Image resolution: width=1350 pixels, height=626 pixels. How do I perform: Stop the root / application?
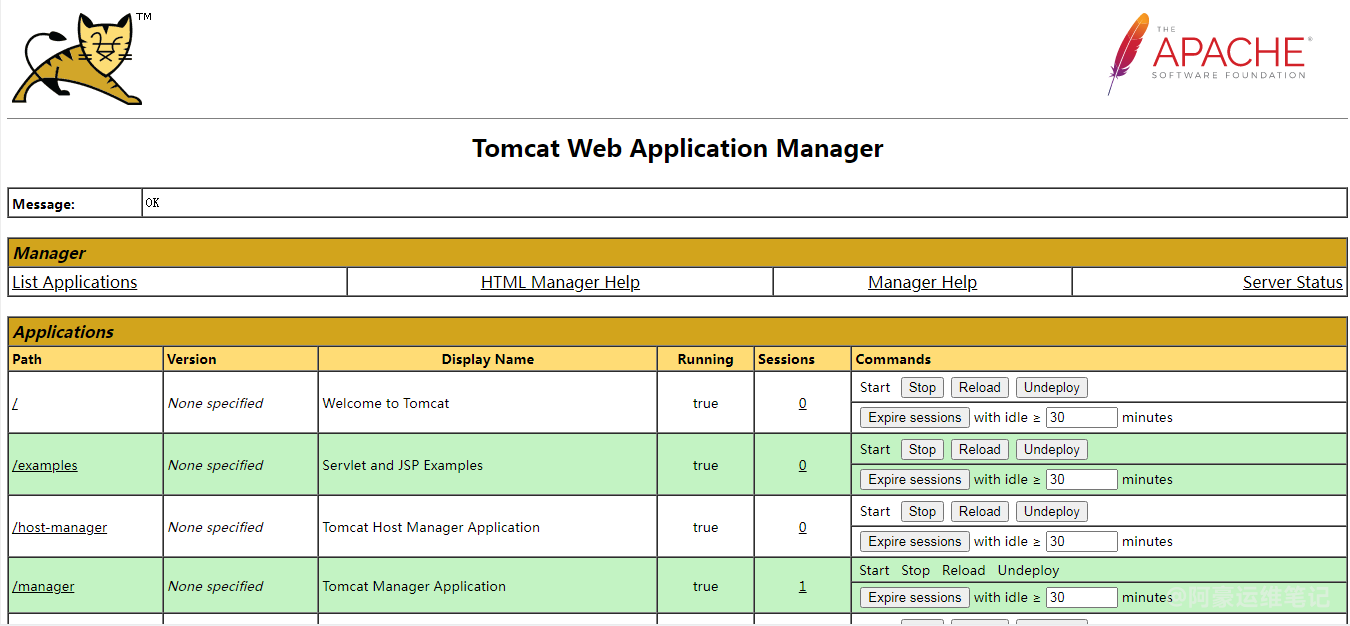point(922,388)
